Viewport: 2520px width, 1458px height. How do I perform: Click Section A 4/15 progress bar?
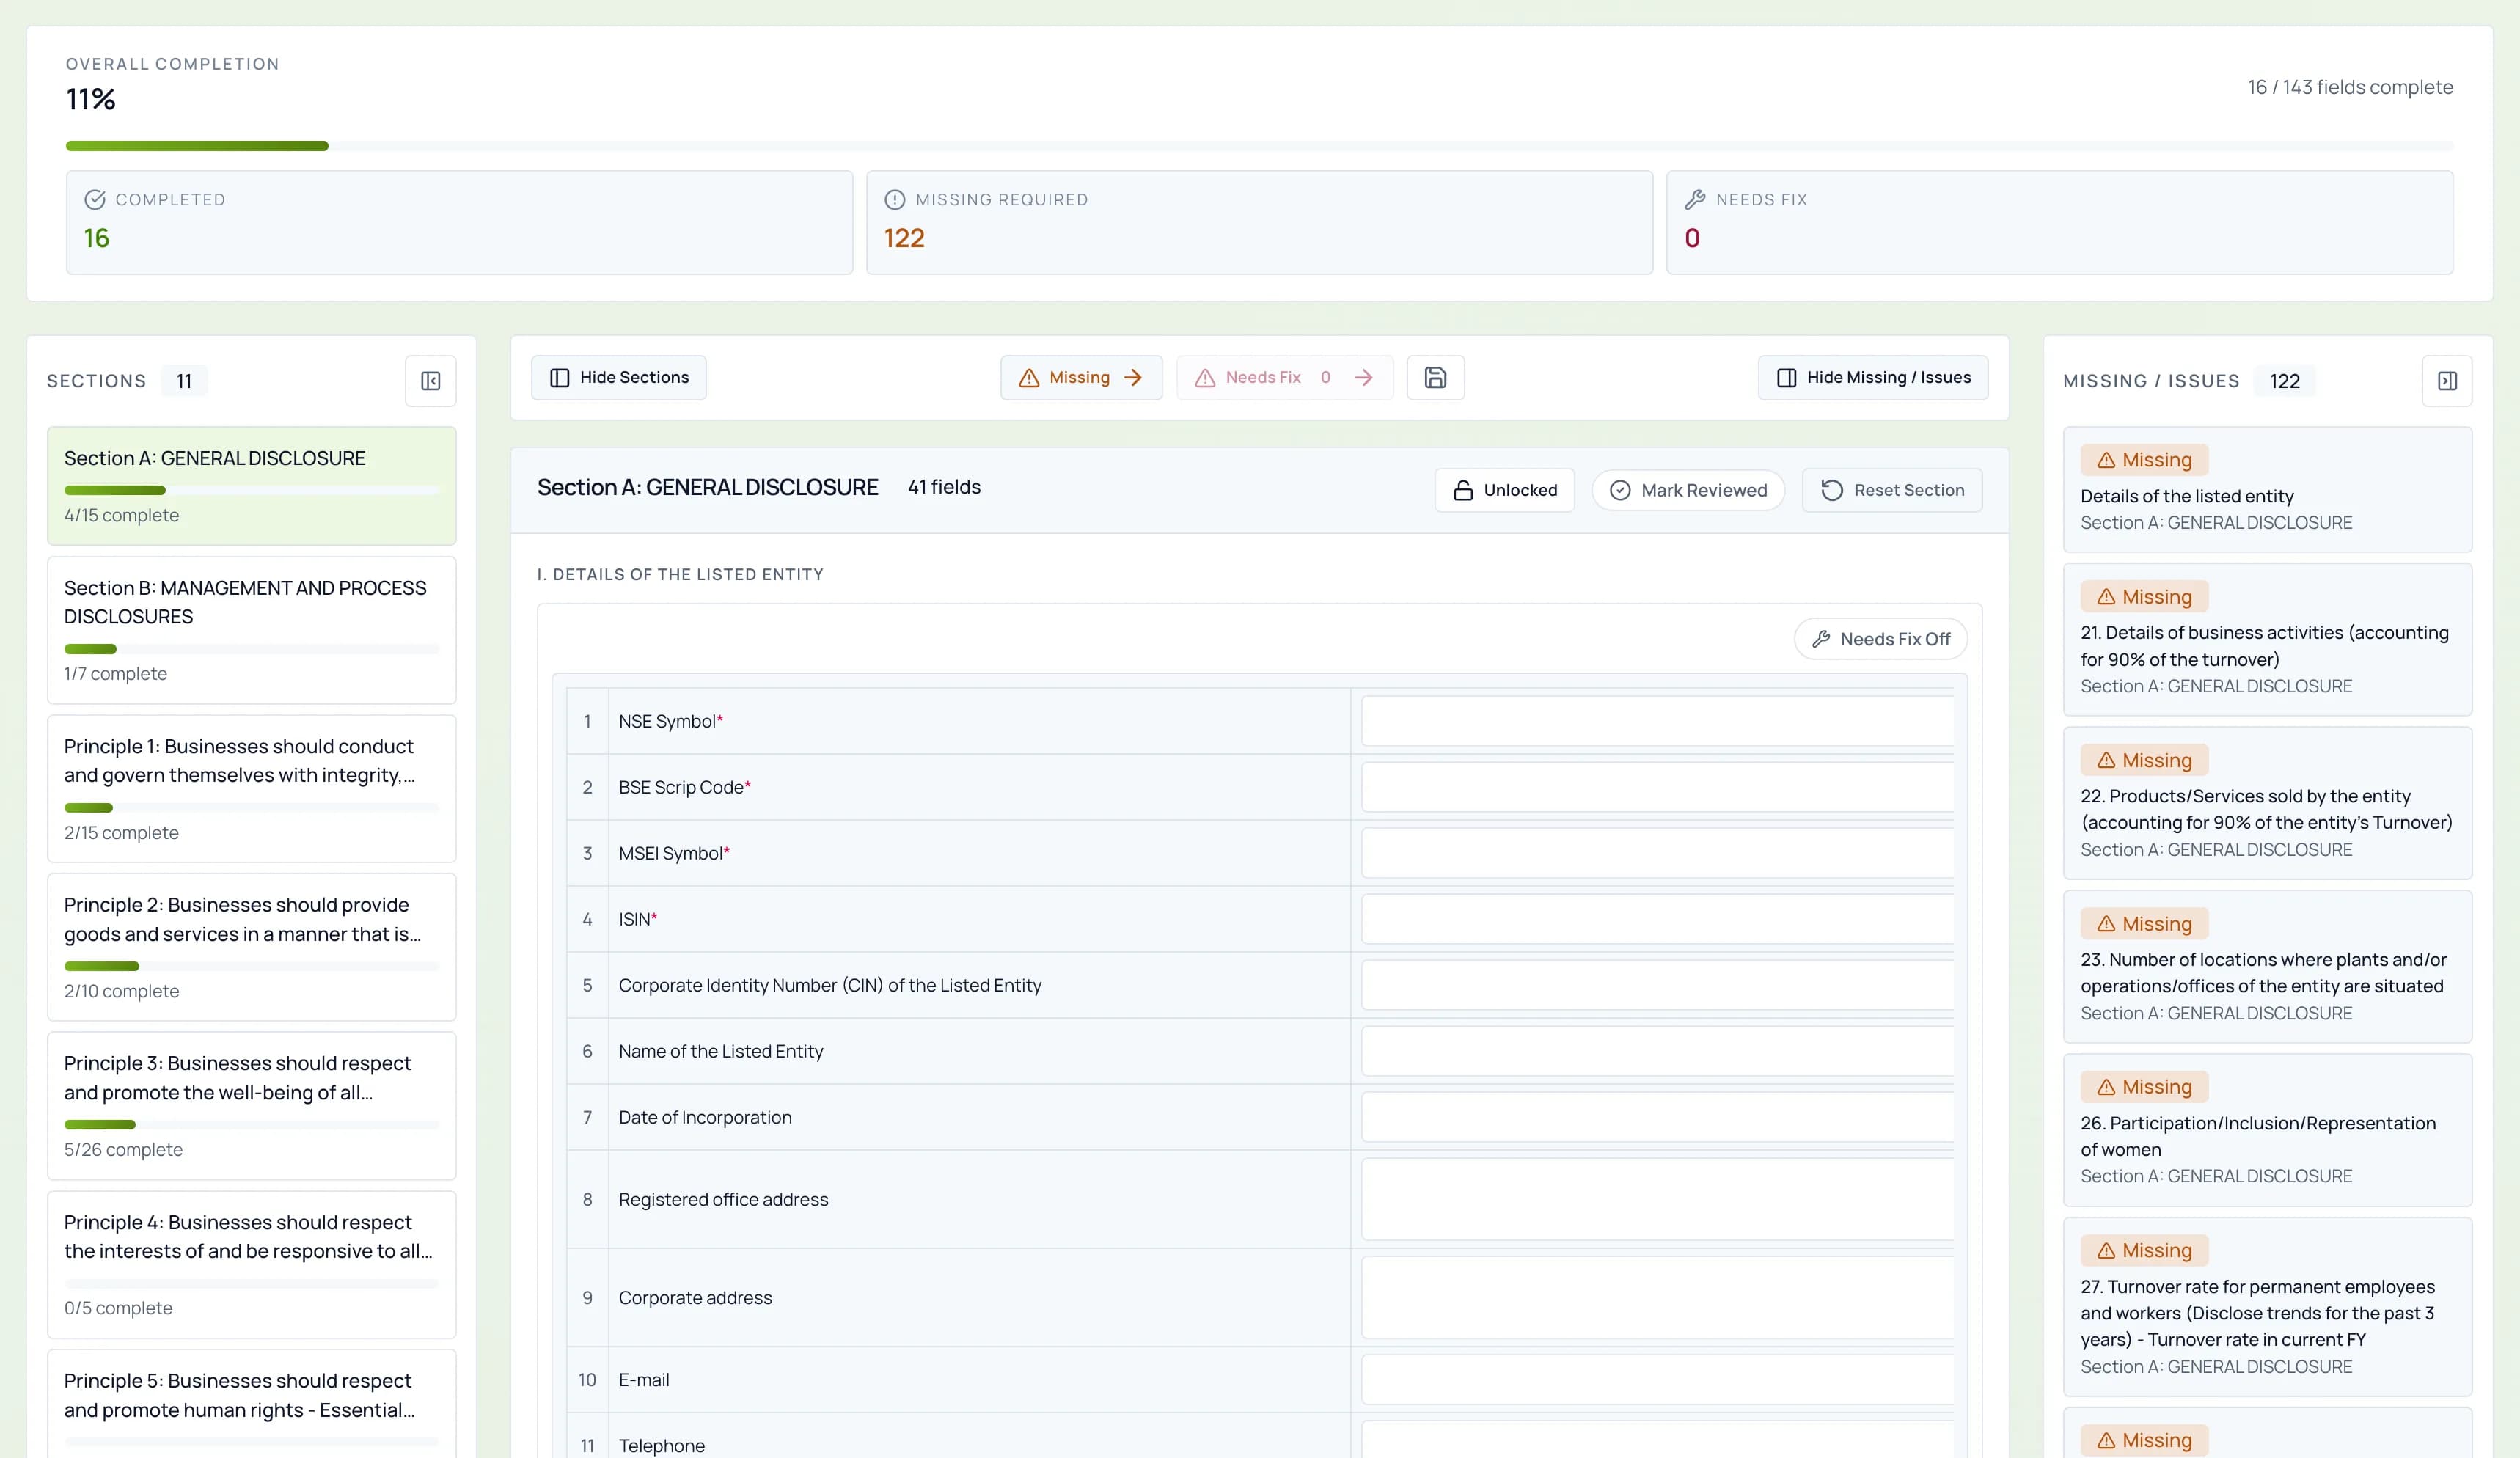pyautogui.click(x=251, y=490)
